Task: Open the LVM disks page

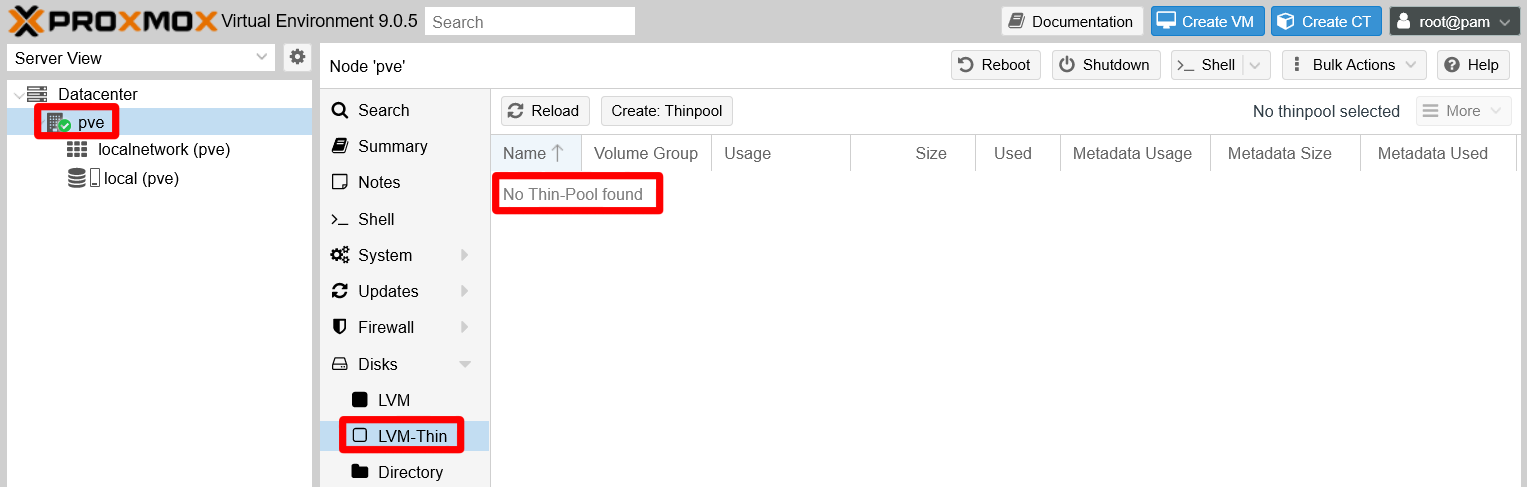Action: click(x=404, y=400)
